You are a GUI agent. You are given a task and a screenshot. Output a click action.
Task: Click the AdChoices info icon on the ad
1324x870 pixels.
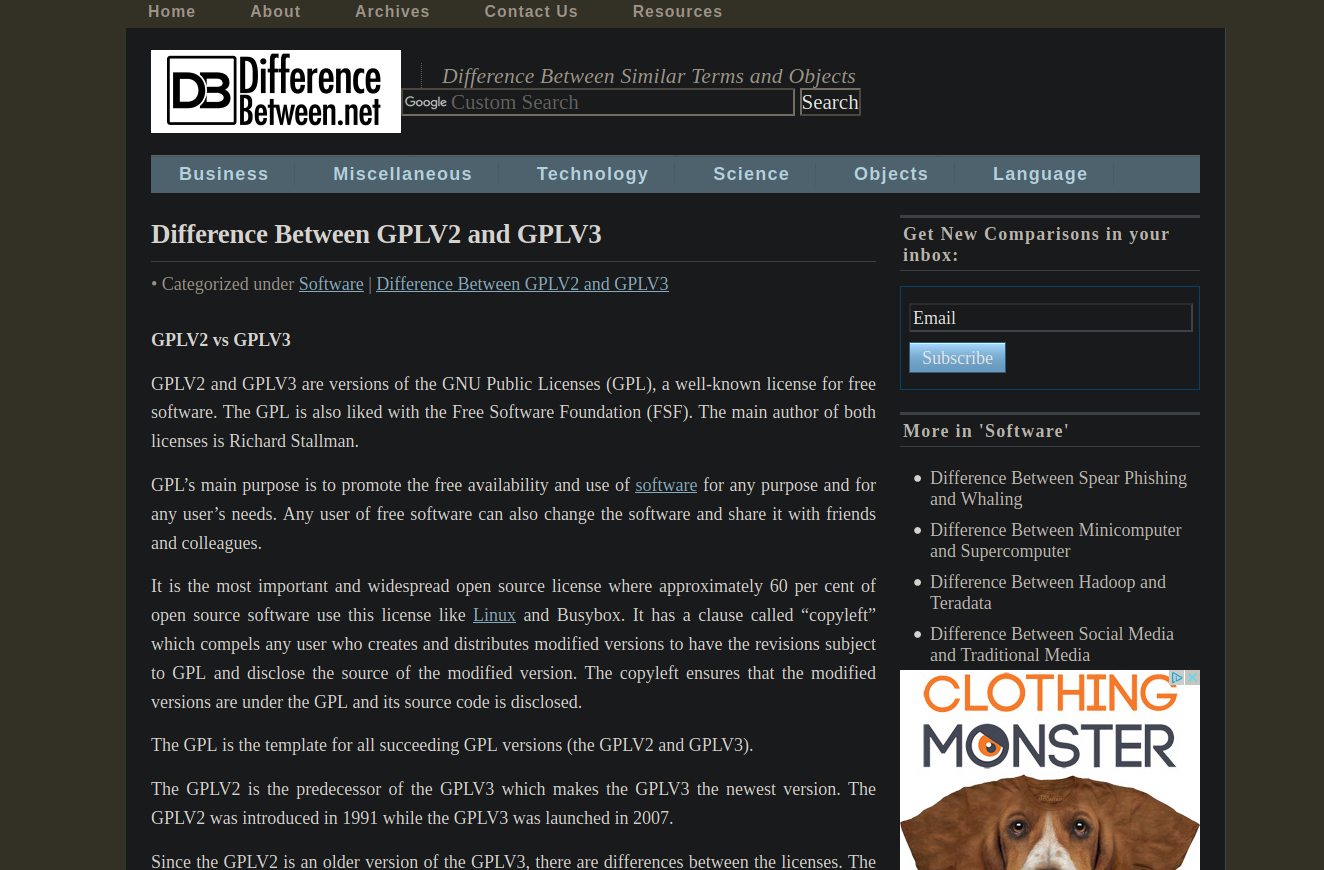tap(1176, 677)
